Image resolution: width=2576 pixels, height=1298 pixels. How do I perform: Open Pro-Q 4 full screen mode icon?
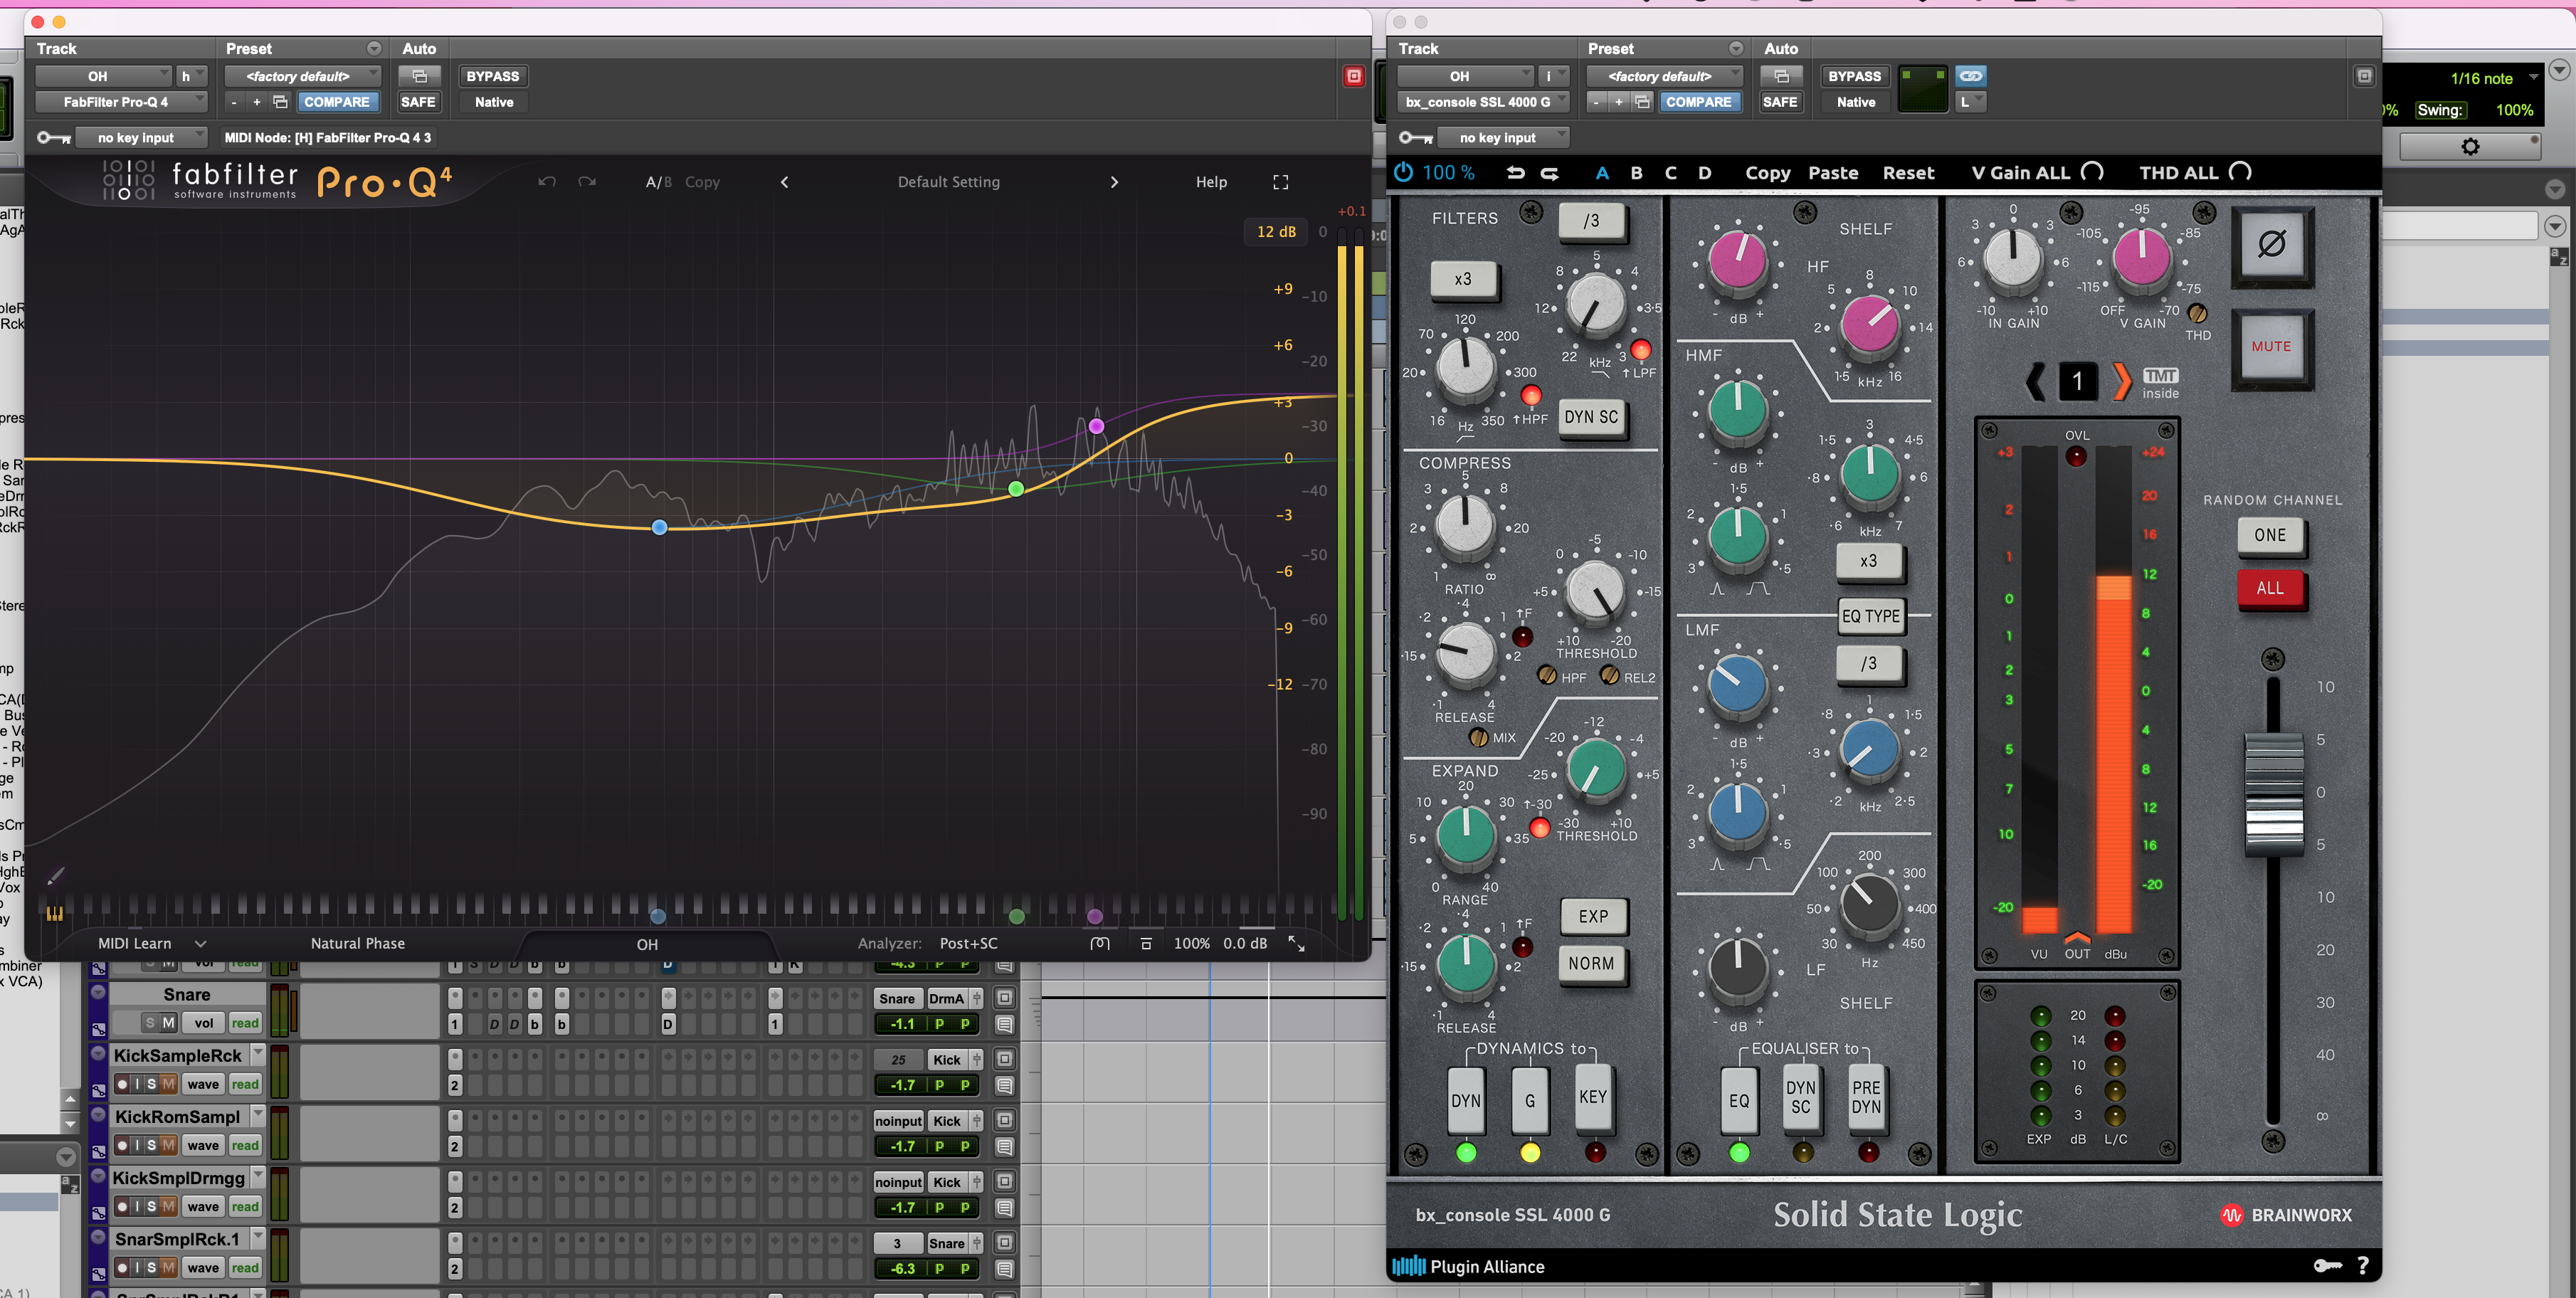pos(1280,182)
